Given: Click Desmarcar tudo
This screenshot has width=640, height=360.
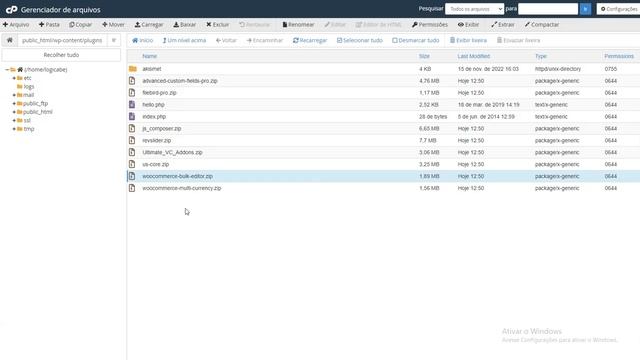Looking at the screenshot, I should (416, 40).
